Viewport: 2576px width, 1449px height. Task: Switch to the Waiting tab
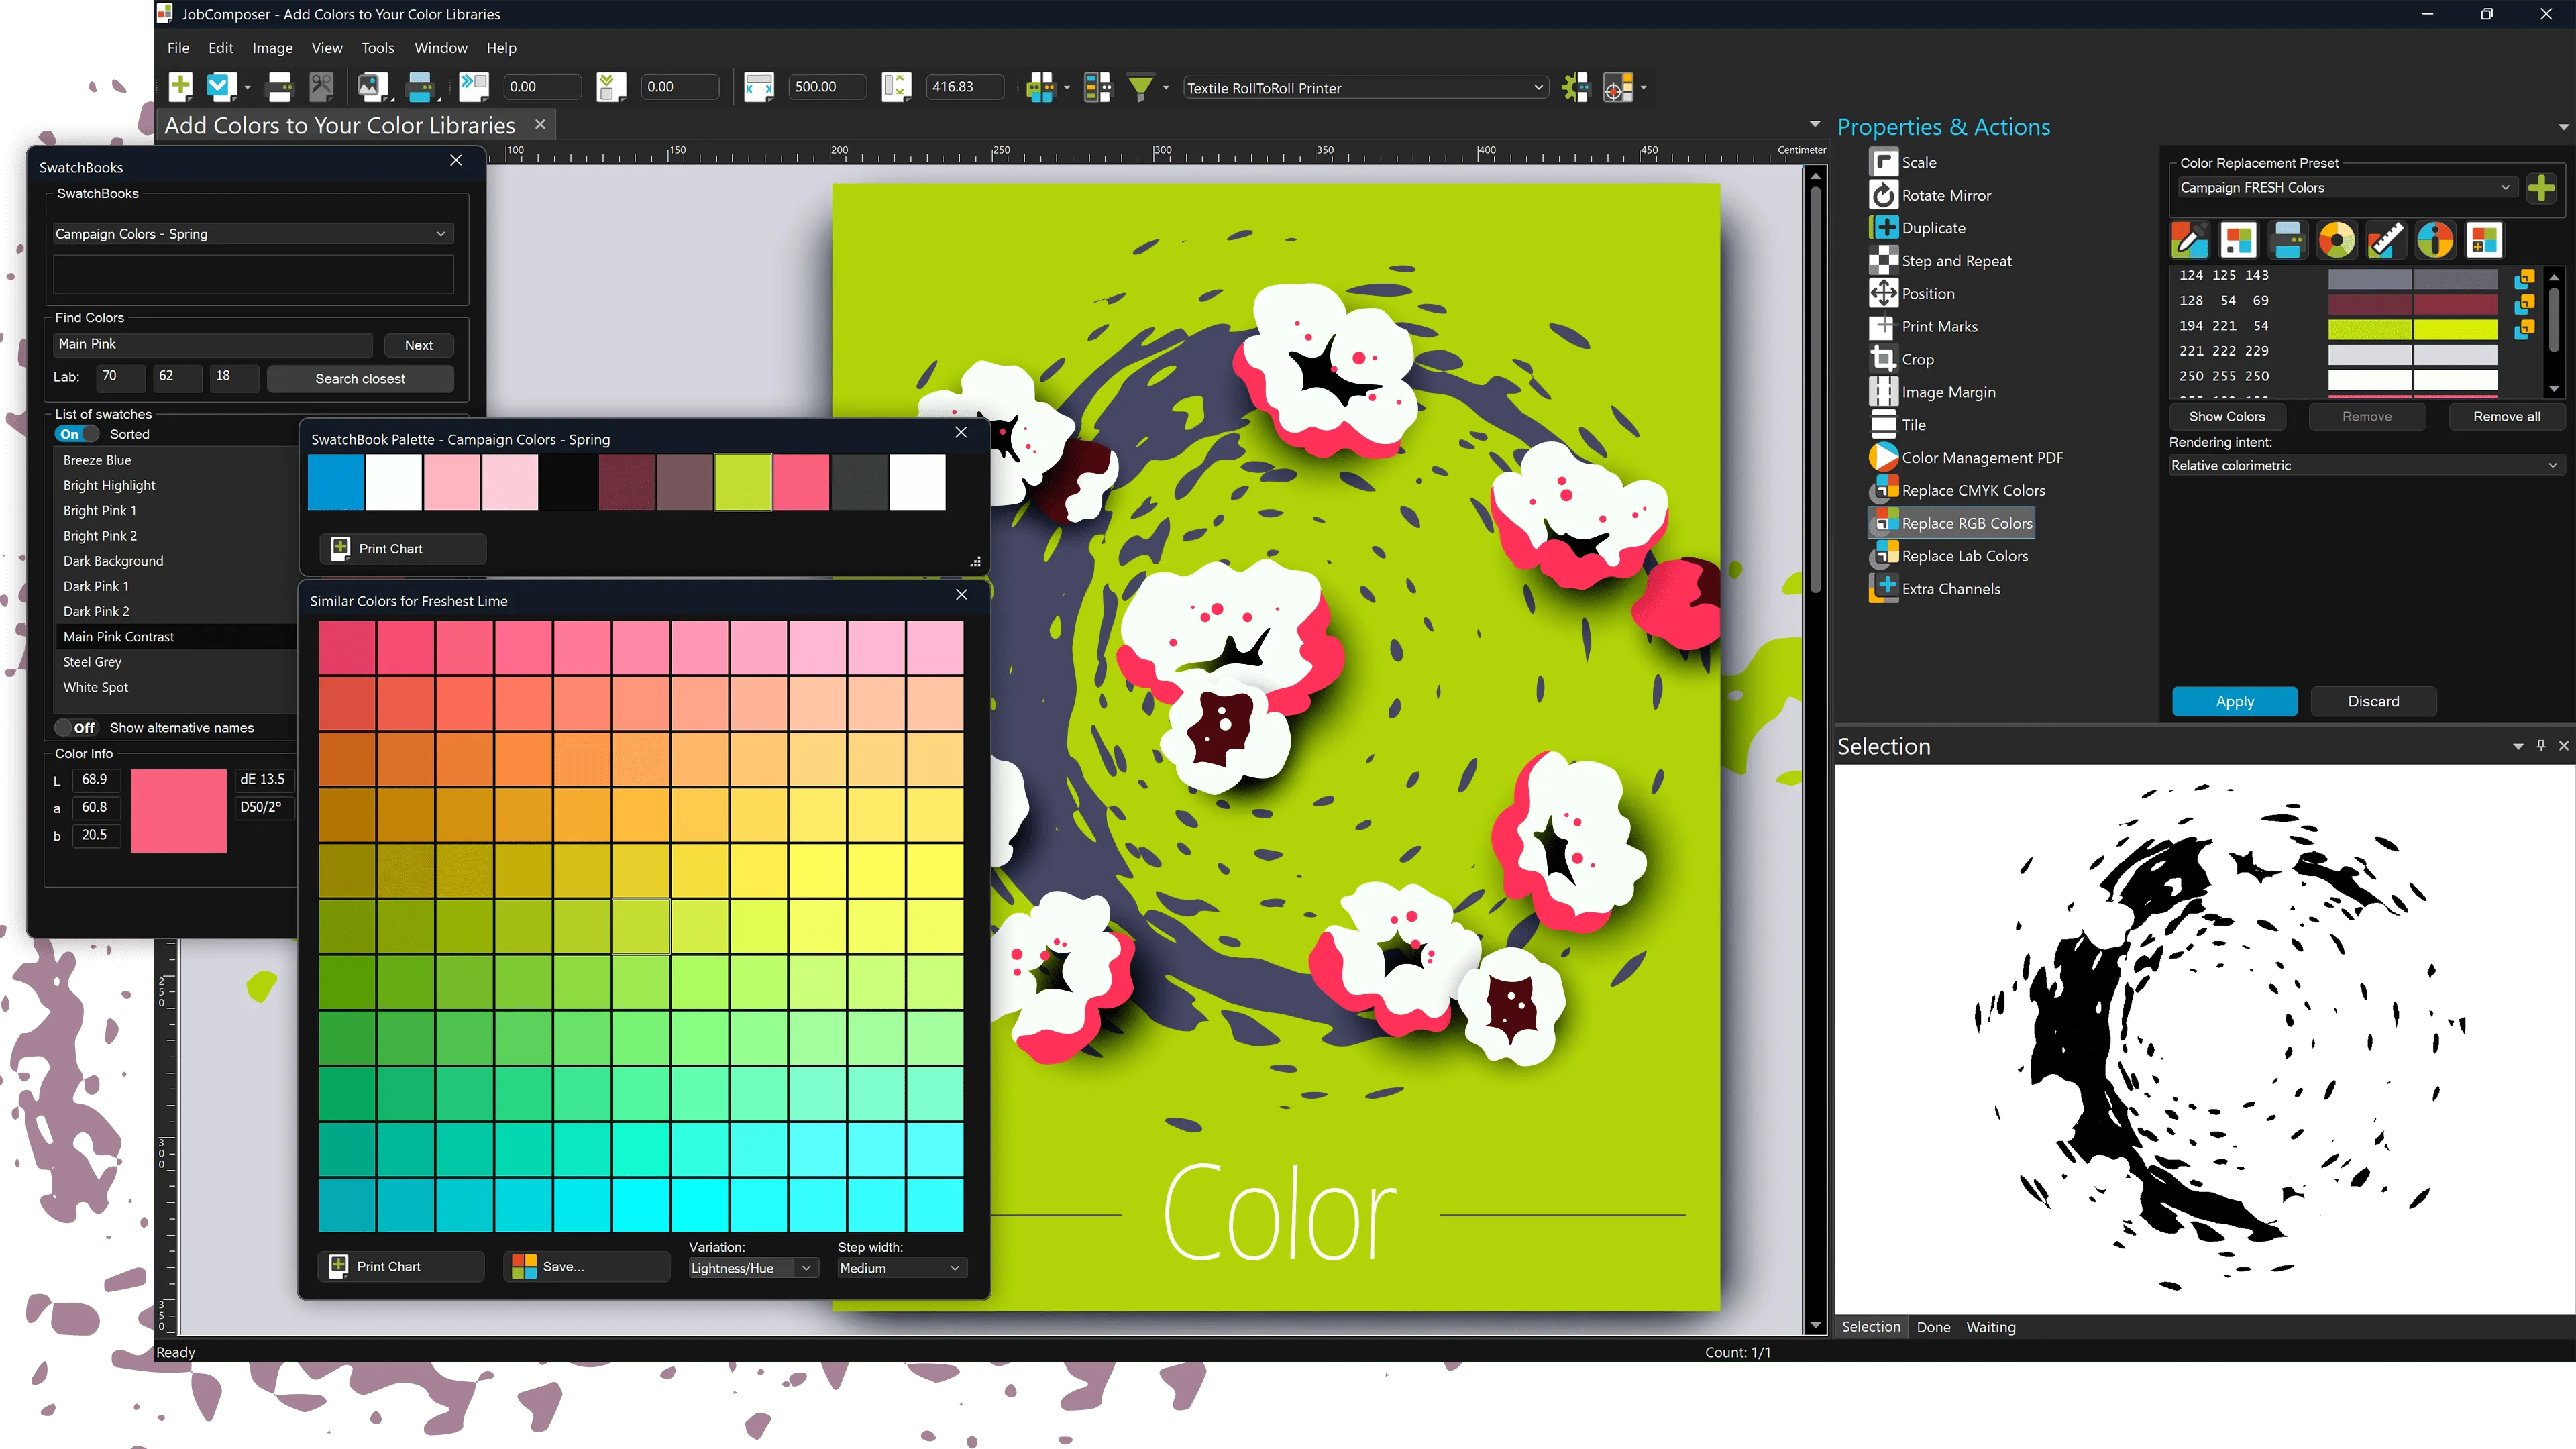tap(1990, 1327)
